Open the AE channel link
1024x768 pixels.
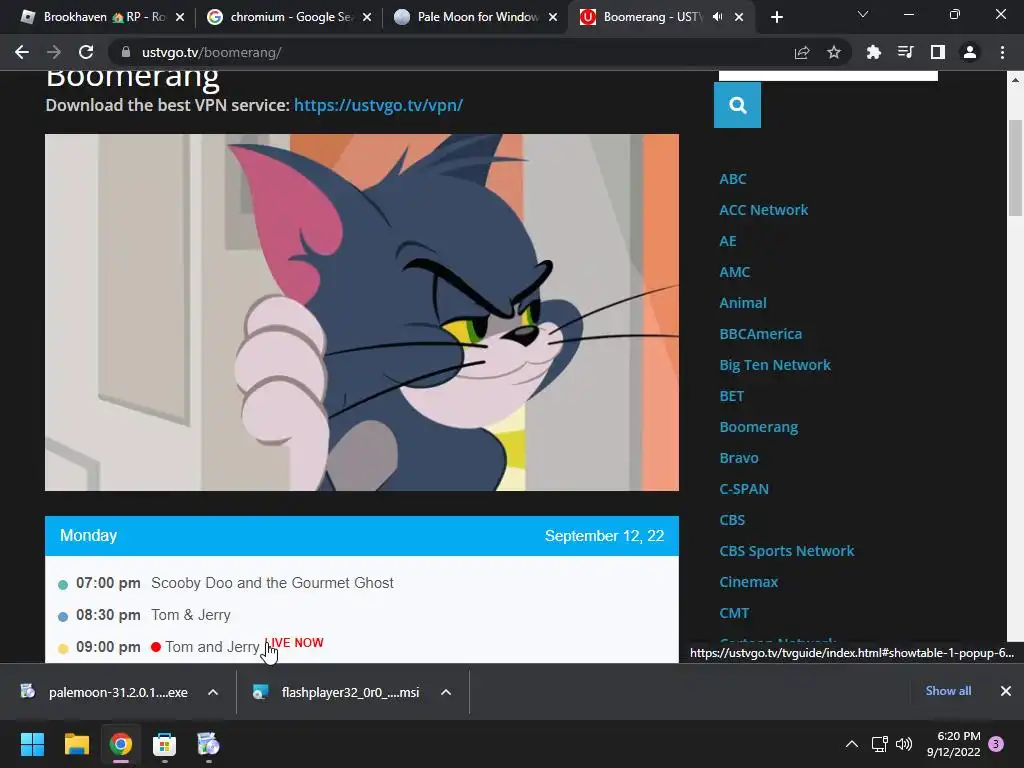click(728, 241)
